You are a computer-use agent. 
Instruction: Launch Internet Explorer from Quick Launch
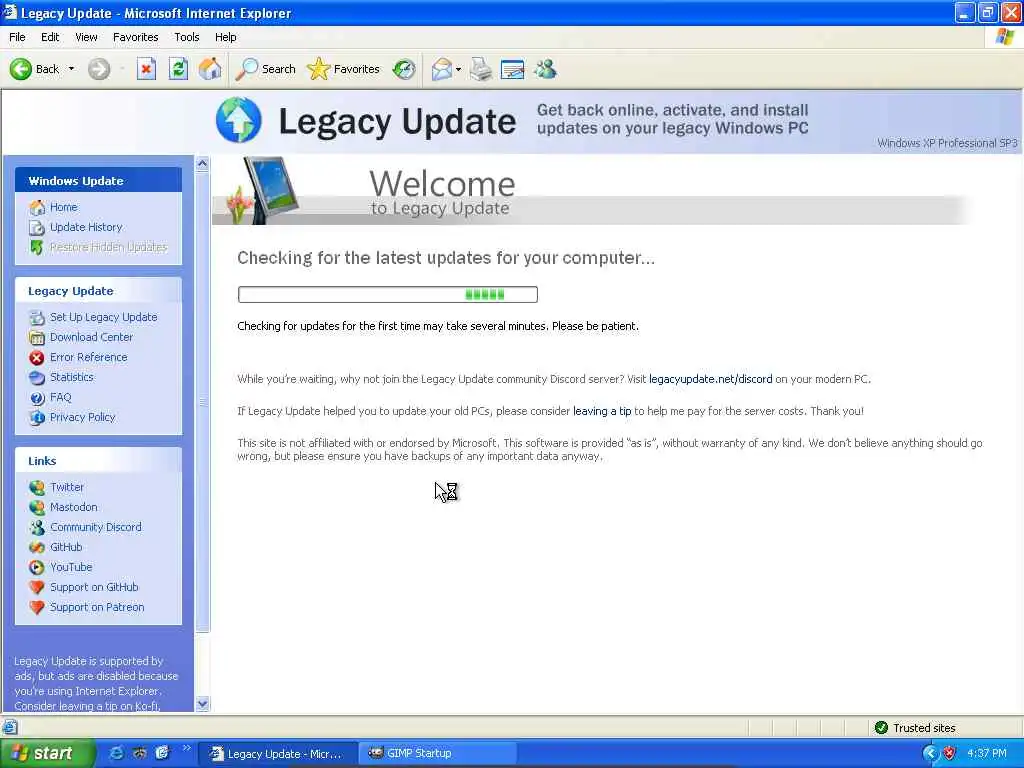117,753
